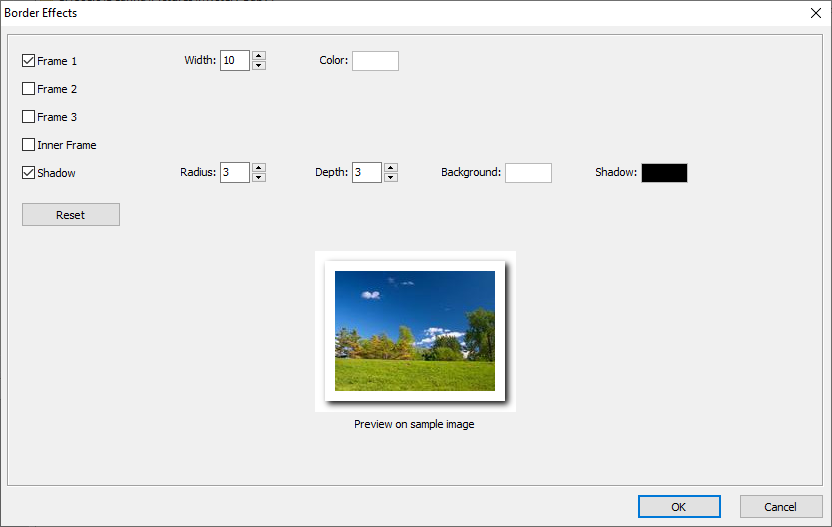Click the 'Preview on sample image' caption
This screenshot has height=527, width=832.
pyautogui.click(x=414, y=424)
